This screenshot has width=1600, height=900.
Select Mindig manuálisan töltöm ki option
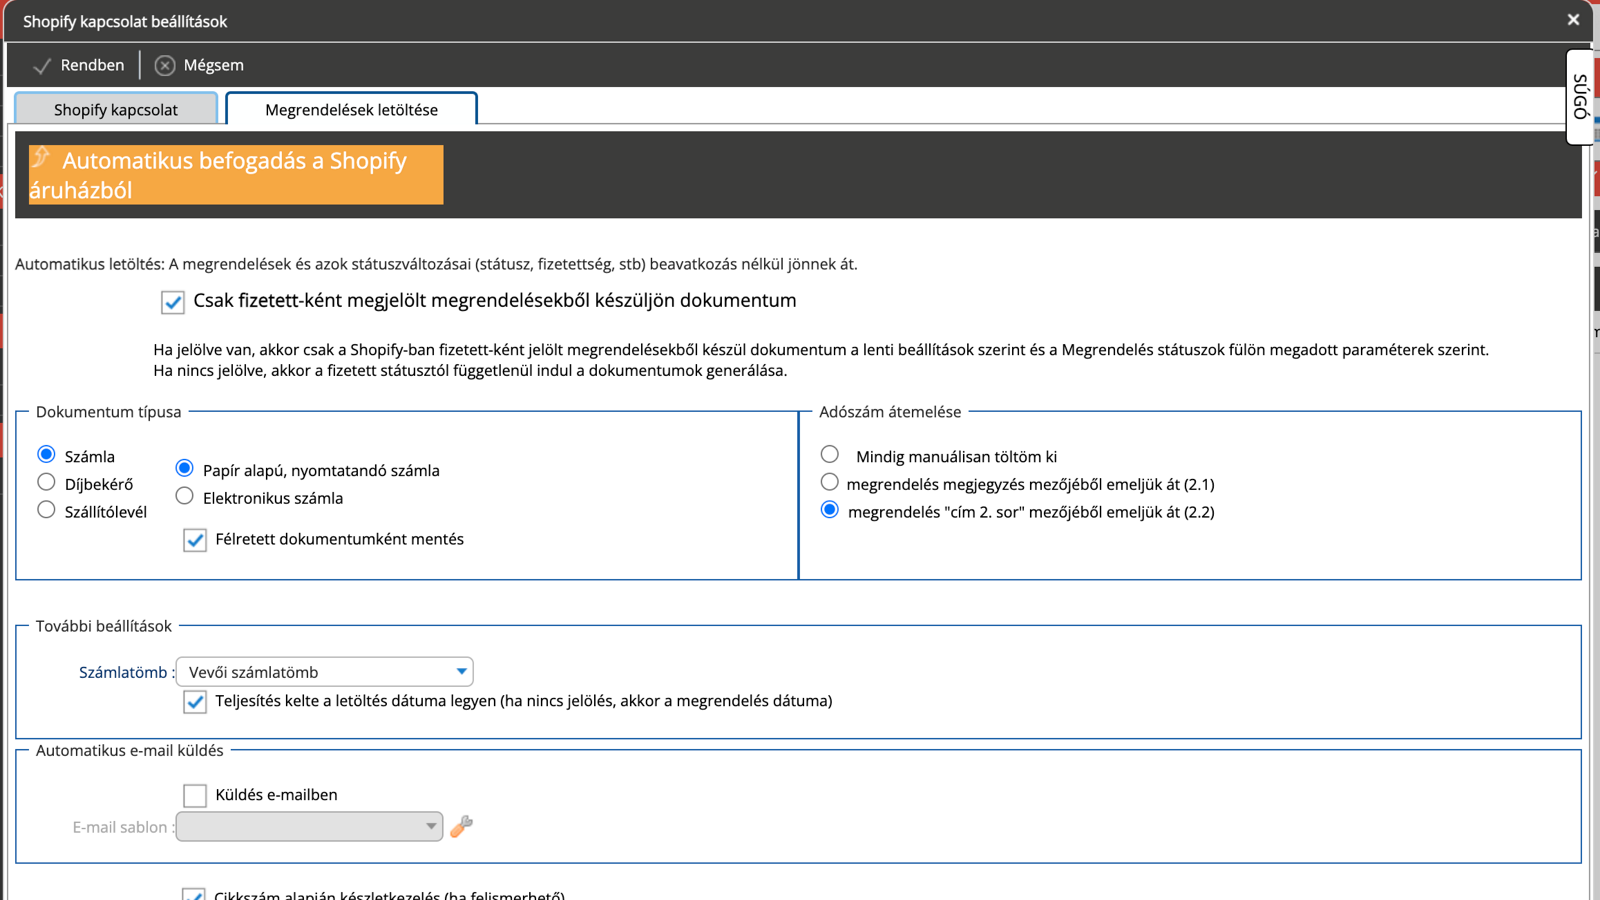[830, 454]
